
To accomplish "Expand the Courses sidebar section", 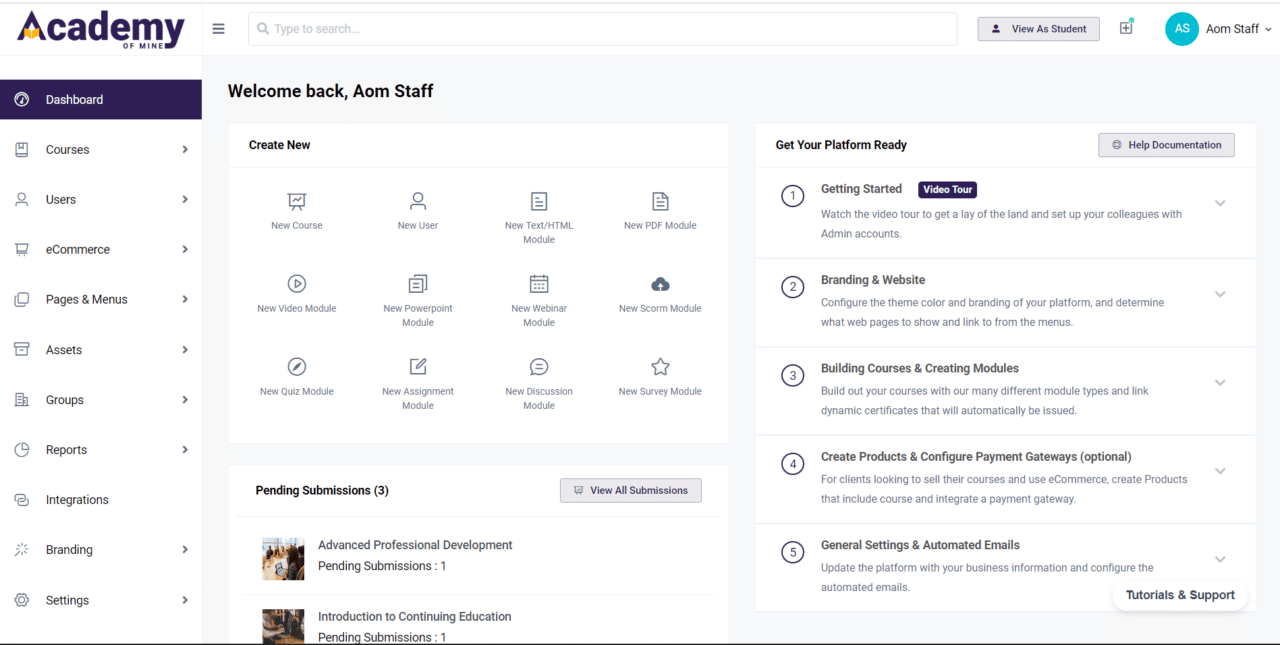I will click(x=100, y=149).
